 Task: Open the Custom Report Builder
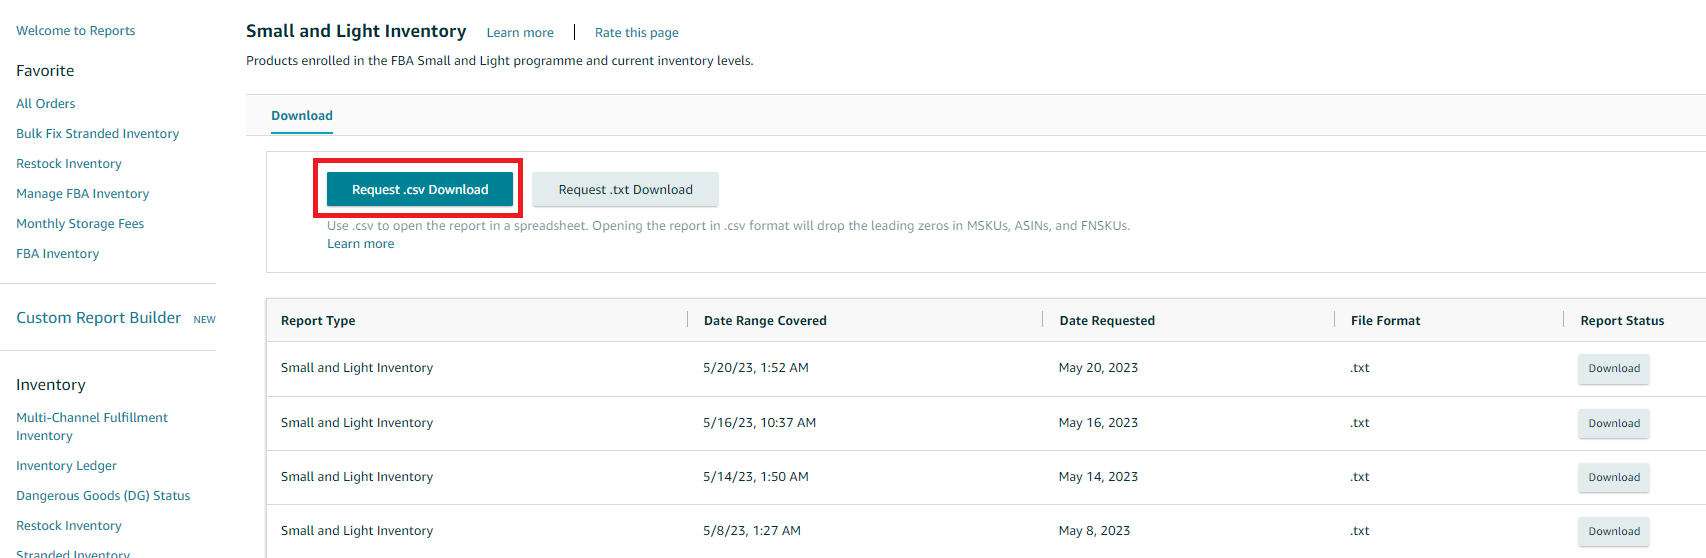[99, 318]
